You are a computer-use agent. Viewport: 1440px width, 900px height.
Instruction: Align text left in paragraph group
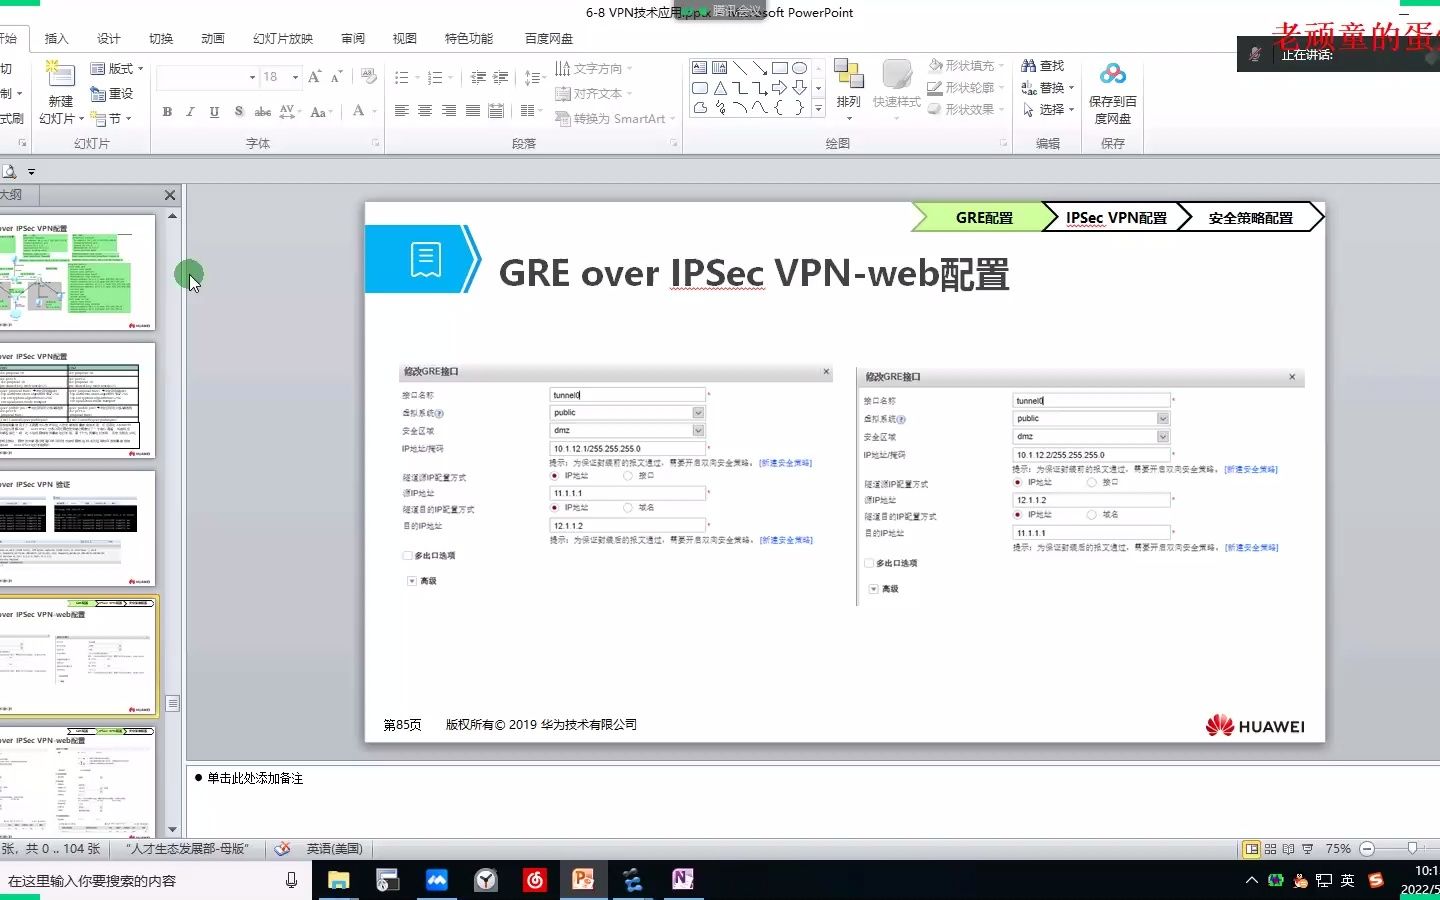coord(402,111)
